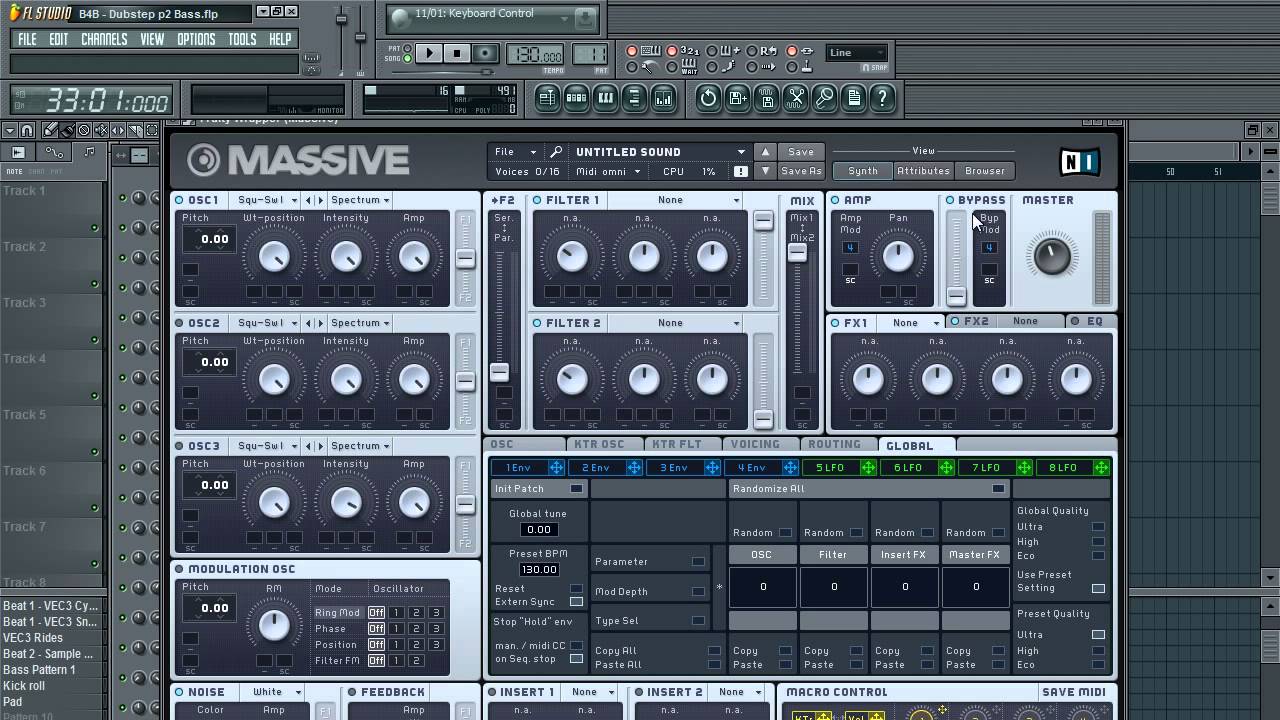This screenshot has height=720, width=1280.
Task: Open the TOOLS menu
Action: (x=242, y=39)
